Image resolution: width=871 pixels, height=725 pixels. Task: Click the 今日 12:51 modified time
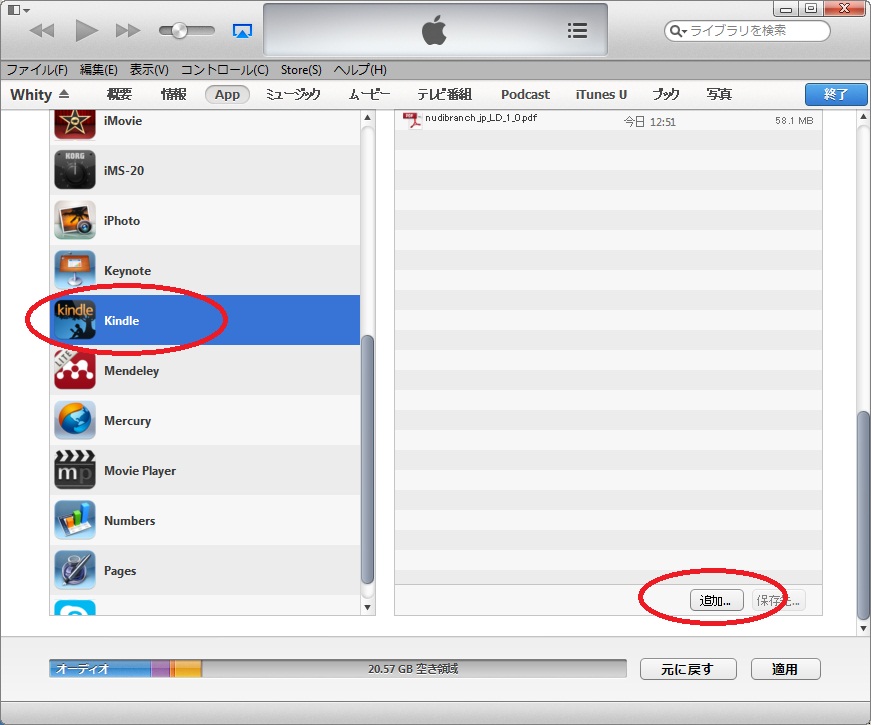(649, 122)
